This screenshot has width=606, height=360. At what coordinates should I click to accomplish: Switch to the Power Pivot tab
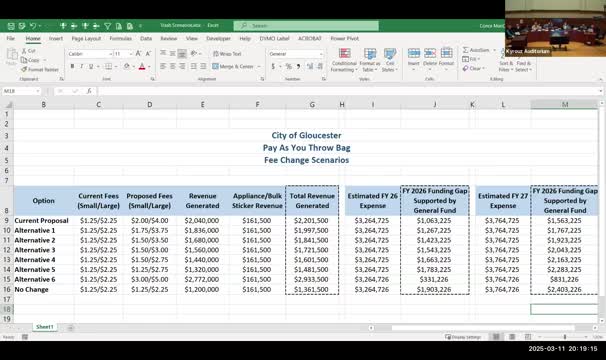[x=344, y=38]
